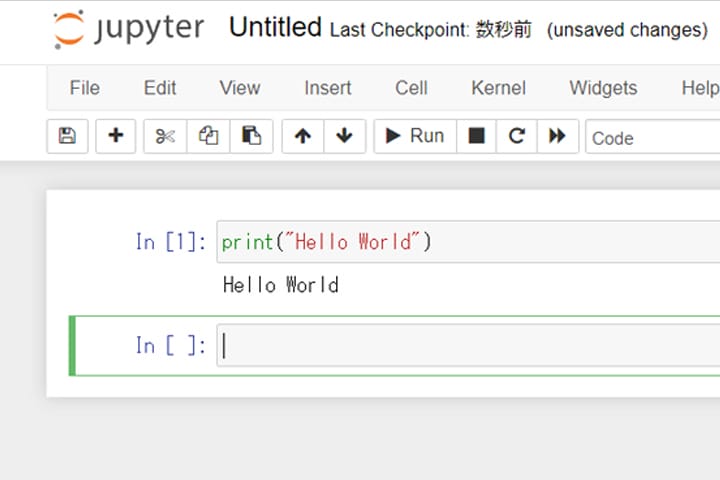Insert a cell below with plus icon
Screen dimensions: 720x480
pyautogui.click(x=116, y=136)
